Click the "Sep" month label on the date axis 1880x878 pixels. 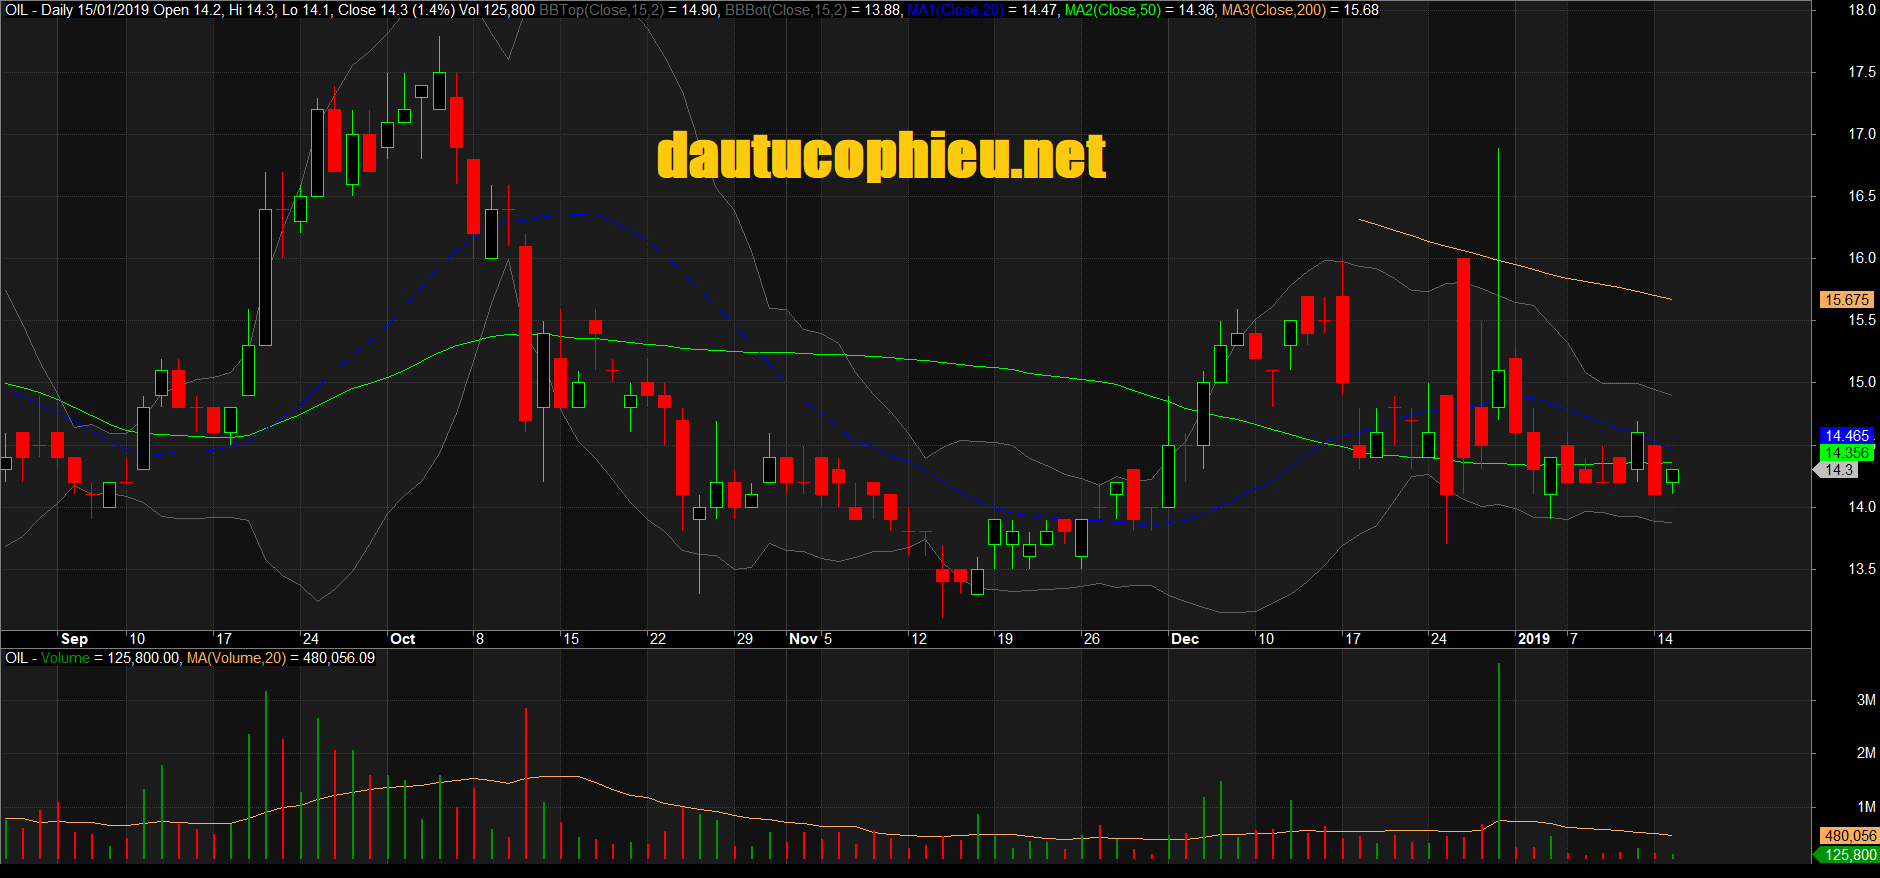click(x=74, y=639)
